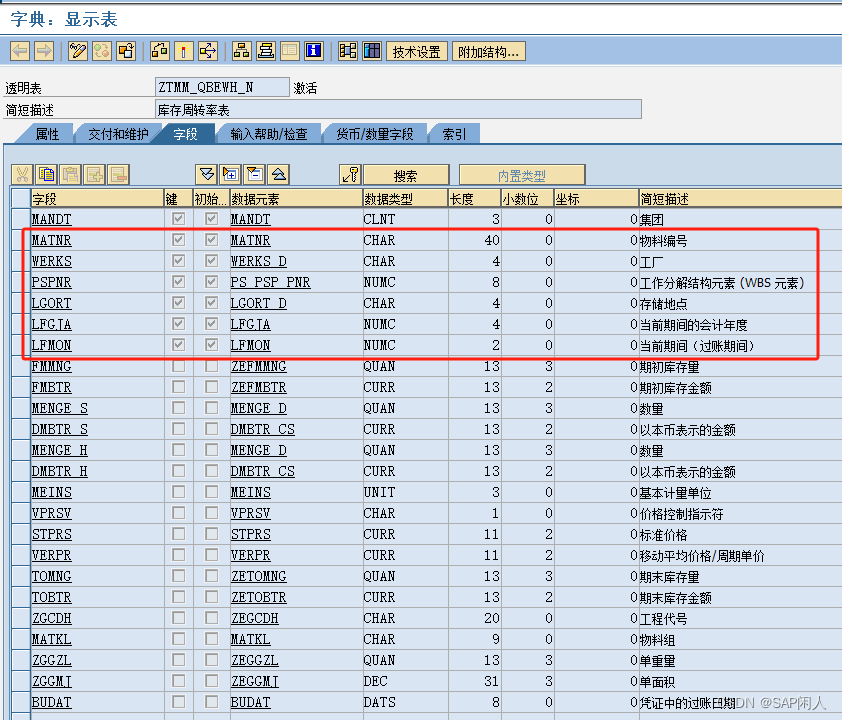Open the PS_PSP_PNR data element link
842x720 pixels.
point(270,282)
